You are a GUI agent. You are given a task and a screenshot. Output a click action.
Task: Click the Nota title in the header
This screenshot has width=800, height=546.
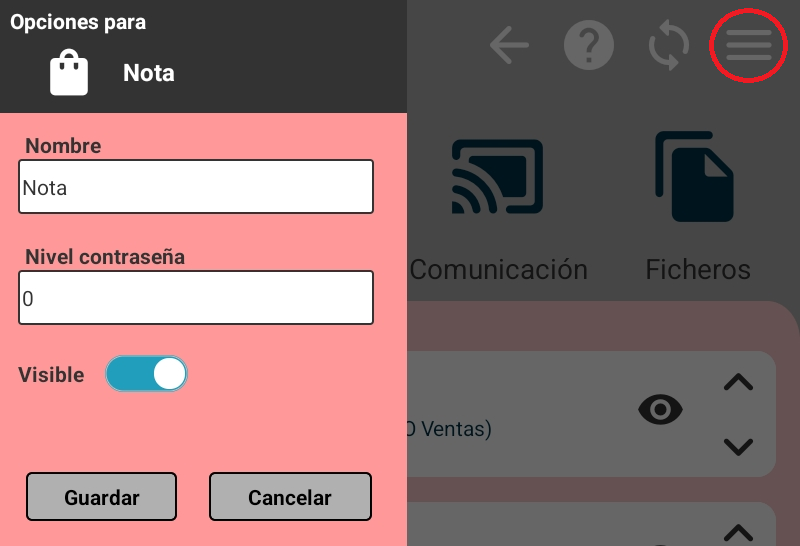coord(149,73)
